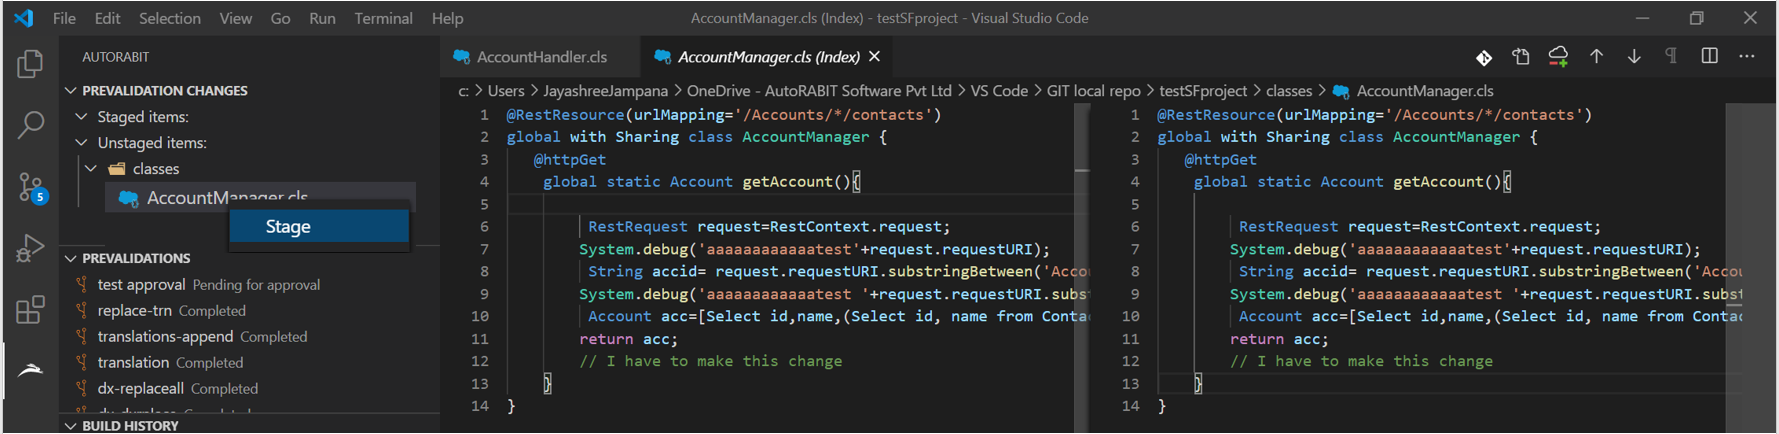Image resolution: width=1779 pixels, height=434 pixels.
Task: Click the Users breadcrumb segment
Action: [506, 91]
